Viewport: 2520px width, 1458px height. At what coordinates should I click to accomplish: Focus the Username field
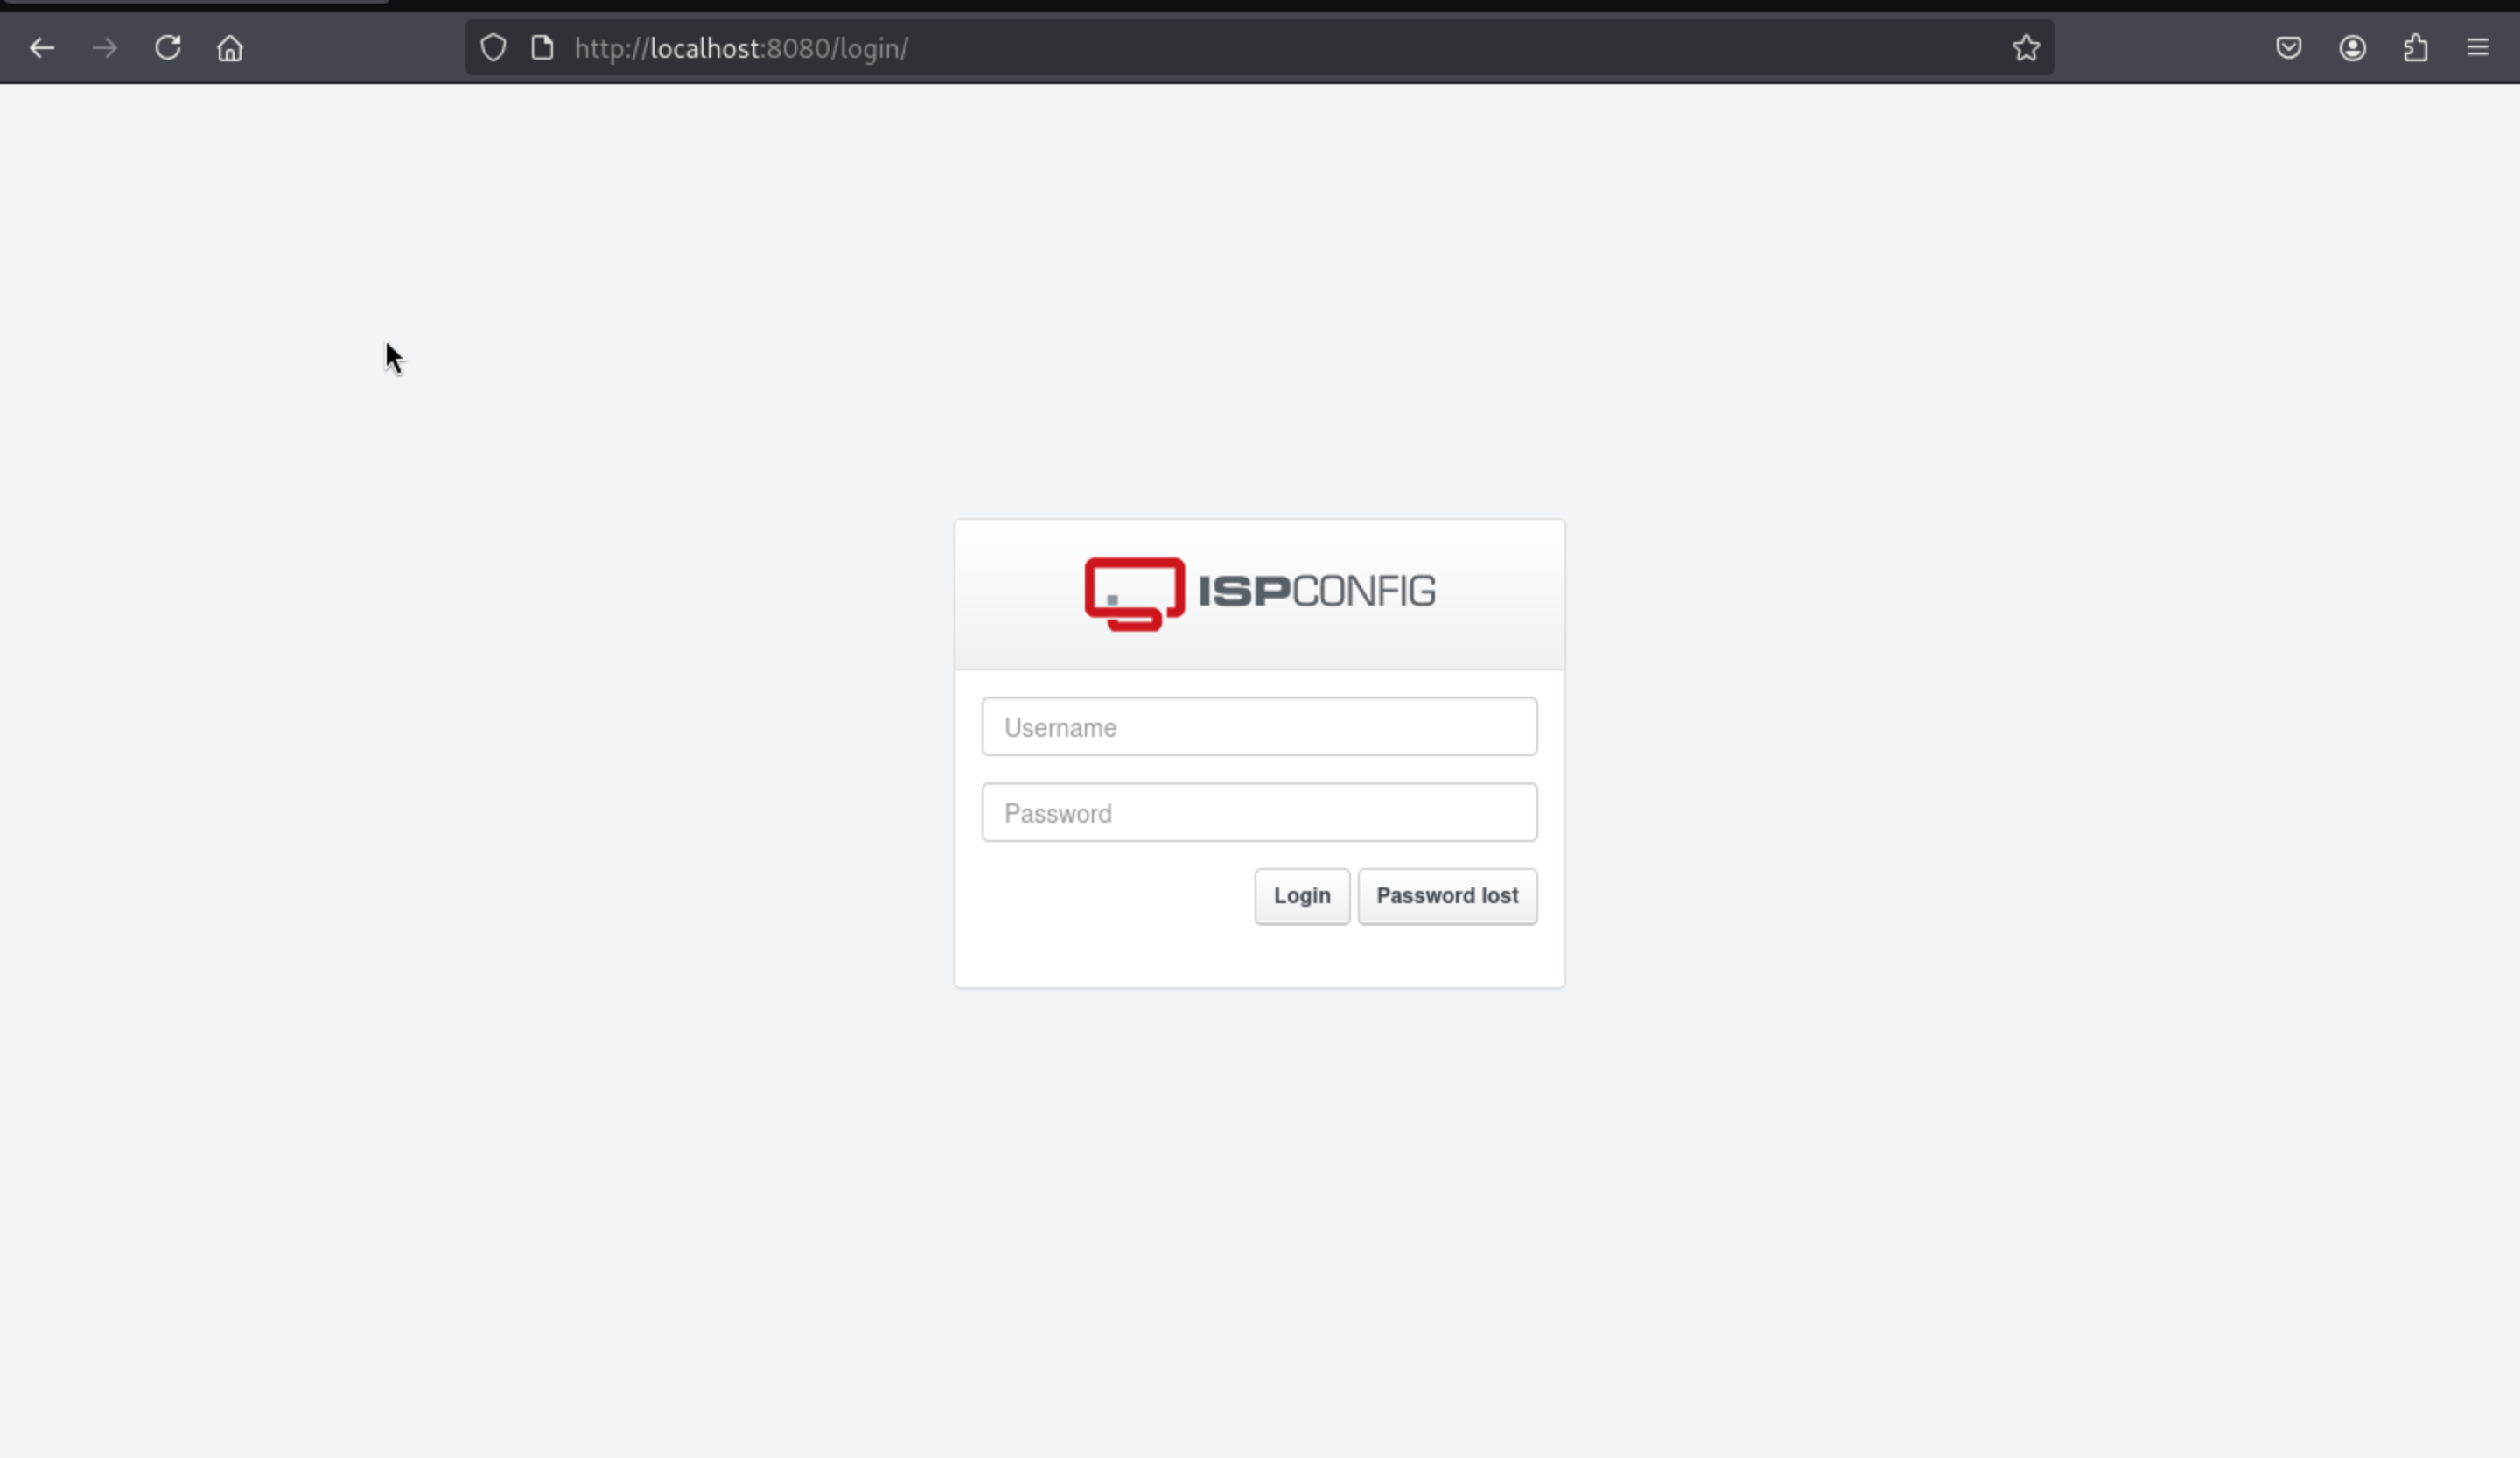click(1259, 727)
